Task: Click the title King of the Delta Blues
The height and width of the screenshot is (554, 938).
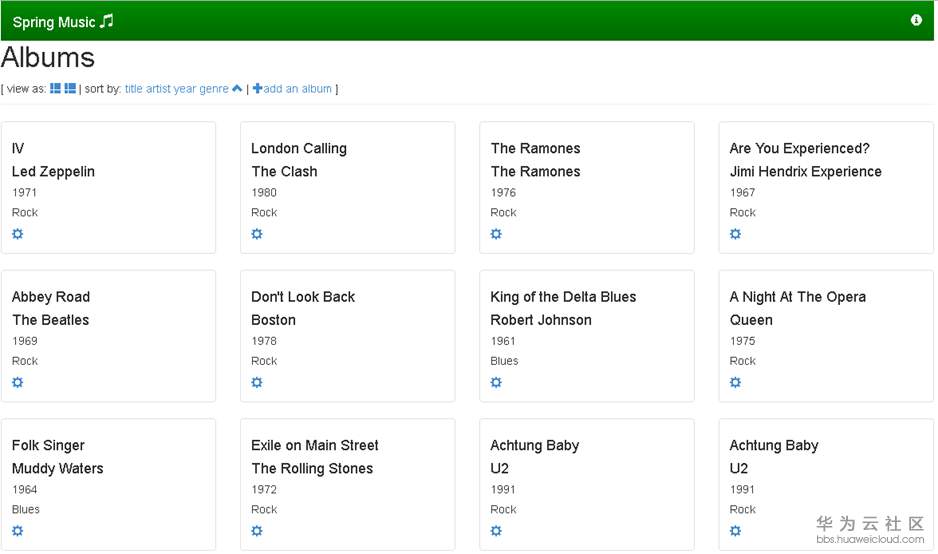Action: pyautogui.click(x=563, y=297)
